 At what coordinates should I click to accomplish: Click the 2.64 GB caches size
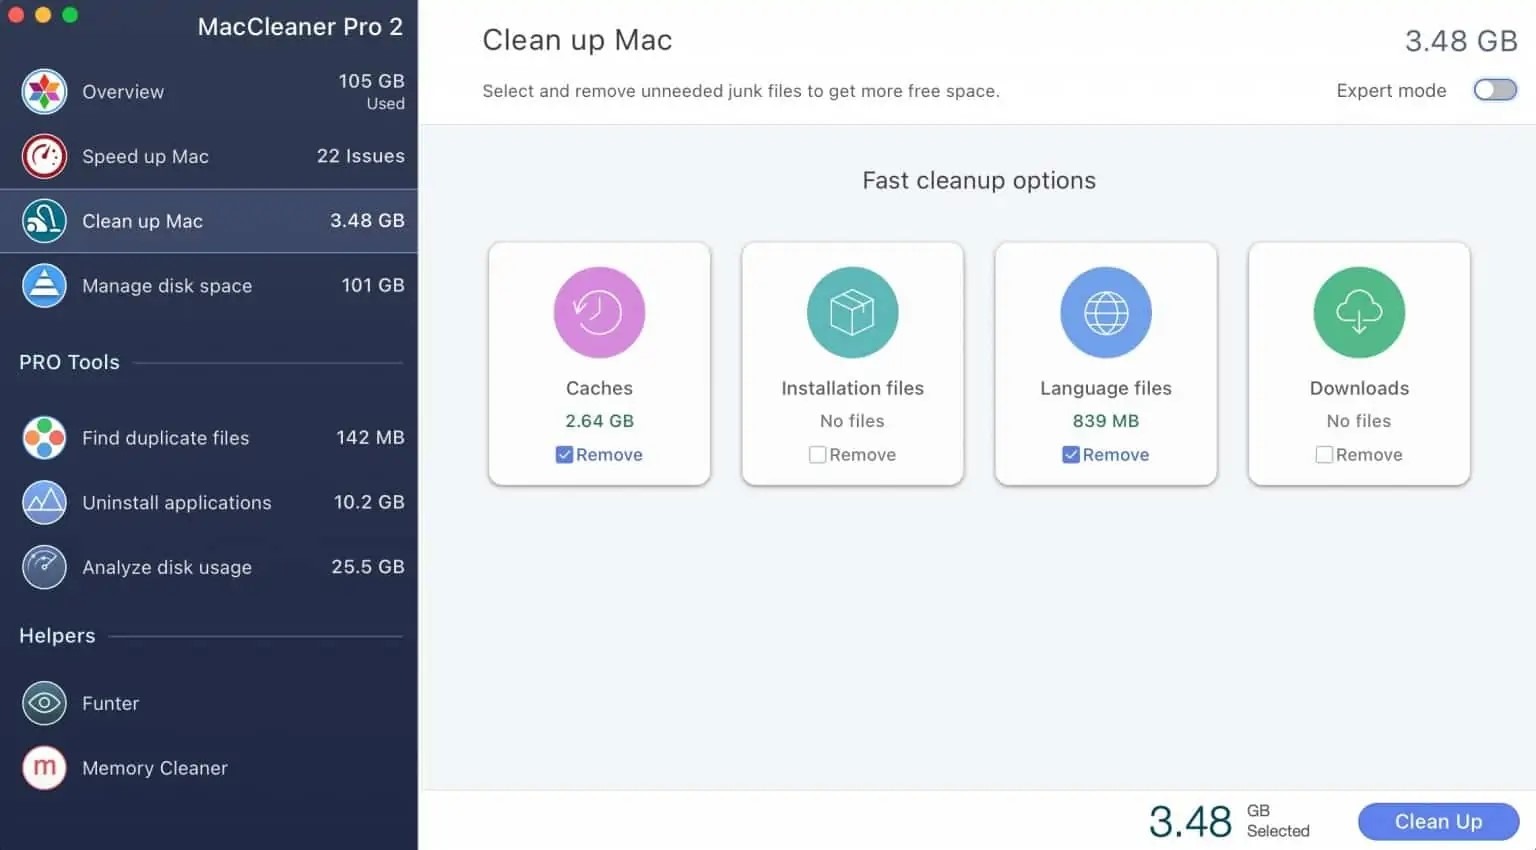pyautogui.click(x=599, y=421)
